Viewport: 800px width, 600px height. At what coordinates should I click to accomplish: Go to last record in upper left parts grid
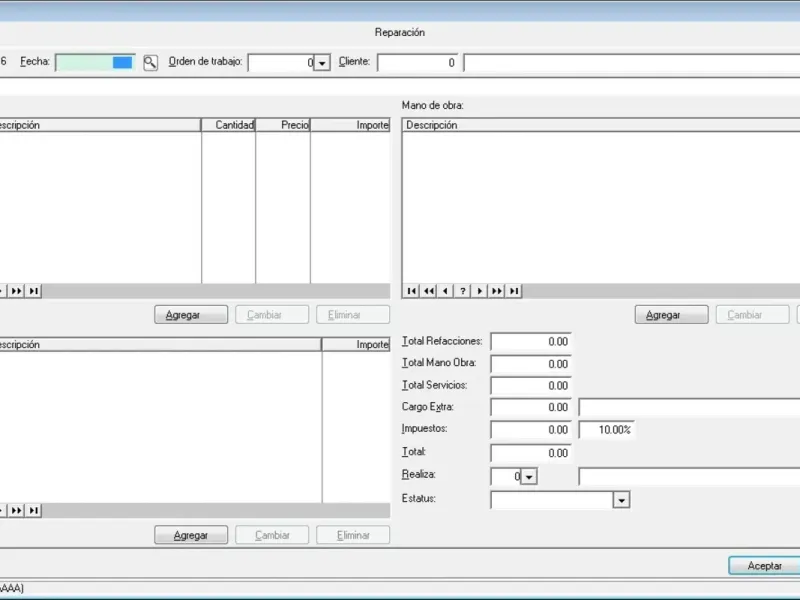(x=34, y=291)
